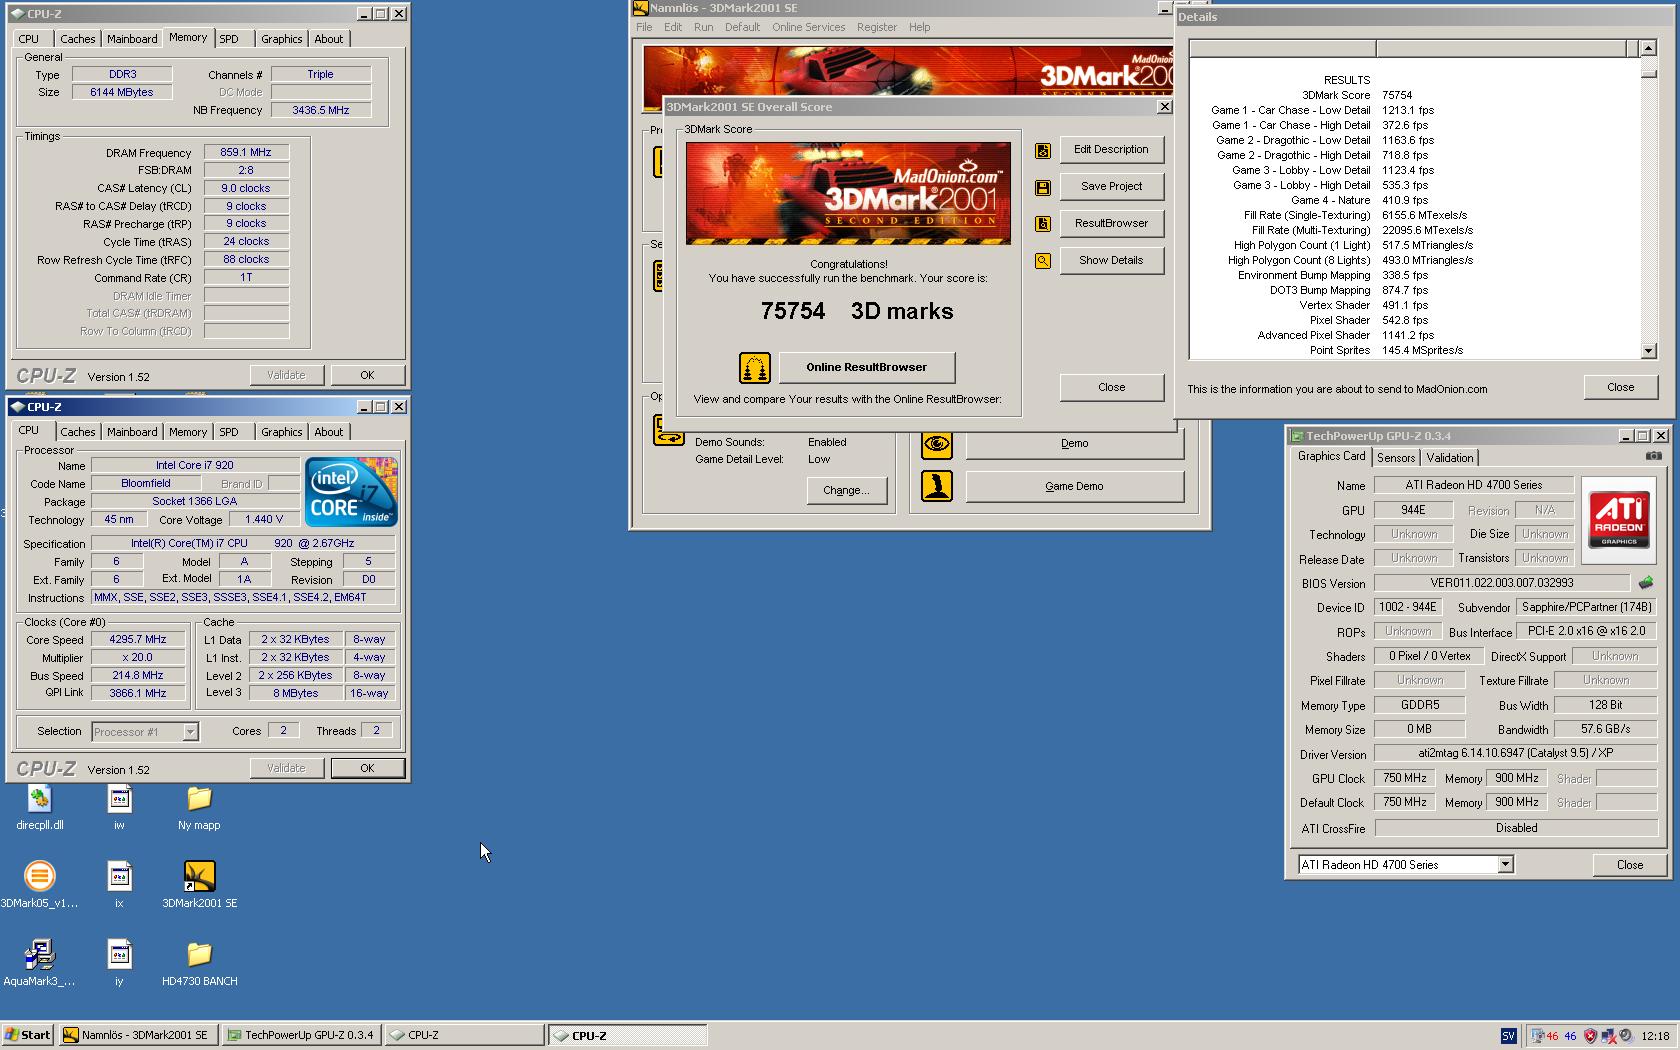The image size is (1680, 1050).
Task: Click the Online ResultBrowser button
Action: tap(866, 368)
